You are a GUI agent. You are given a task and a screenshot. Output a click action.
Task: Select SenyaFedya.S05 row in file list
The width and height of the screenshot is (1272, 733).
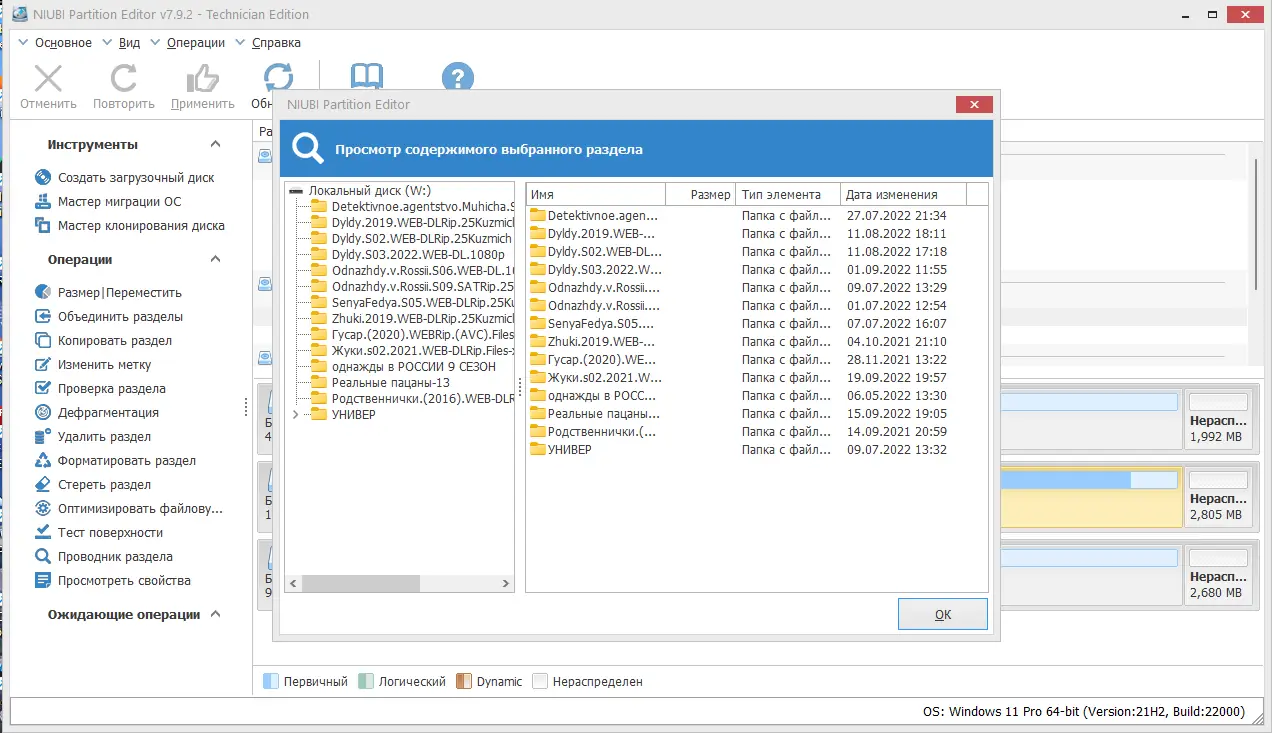click(x=757, y=324)
